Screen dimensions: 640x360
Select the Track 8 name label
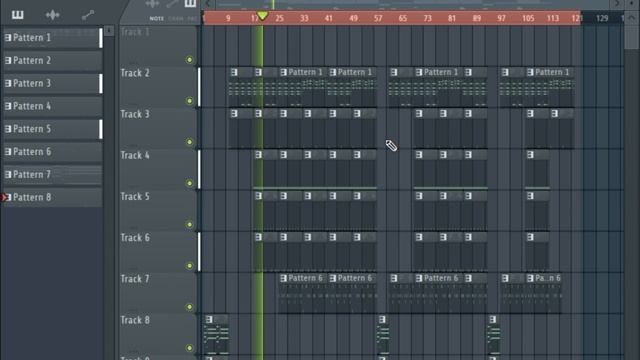pyautogui.click(x=135, y=320)
